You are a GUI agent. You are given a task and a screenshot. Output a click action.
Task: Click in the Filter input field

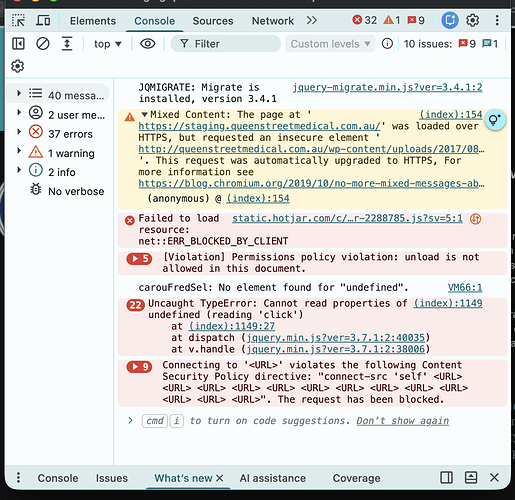[226, 44]
